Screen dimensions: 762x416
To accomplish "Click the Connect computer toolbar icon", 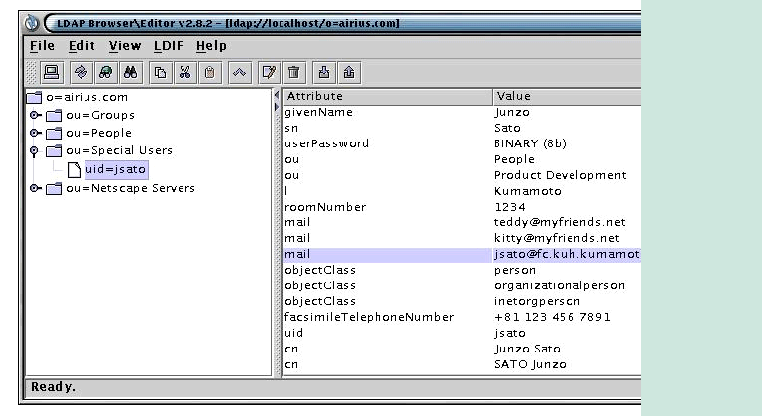I will [x=52, y=73].
